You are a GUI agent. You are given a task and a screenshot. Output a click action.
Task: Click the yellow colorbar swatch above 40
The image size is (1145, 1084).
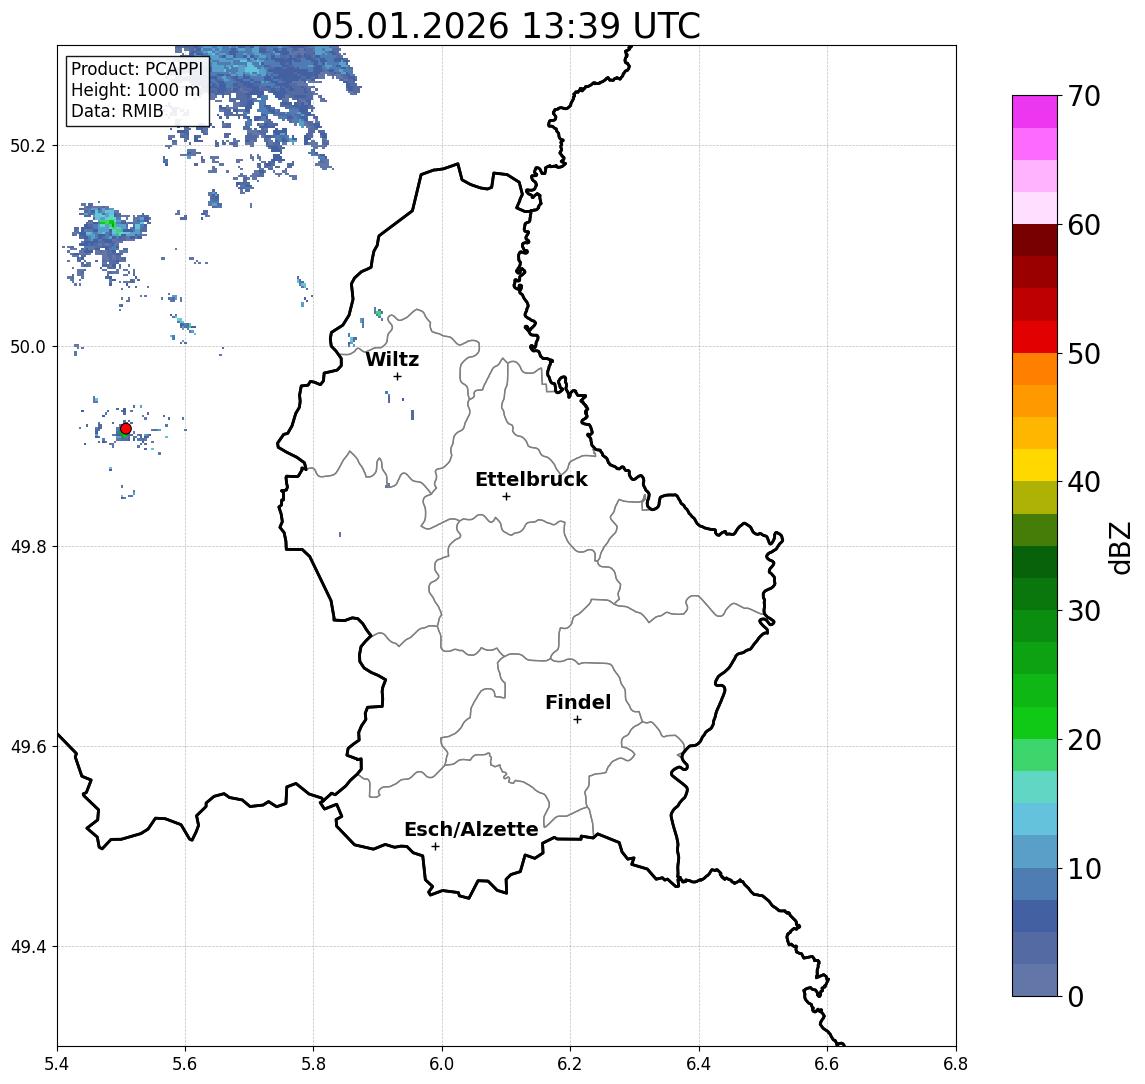[x=1035, y=465]
